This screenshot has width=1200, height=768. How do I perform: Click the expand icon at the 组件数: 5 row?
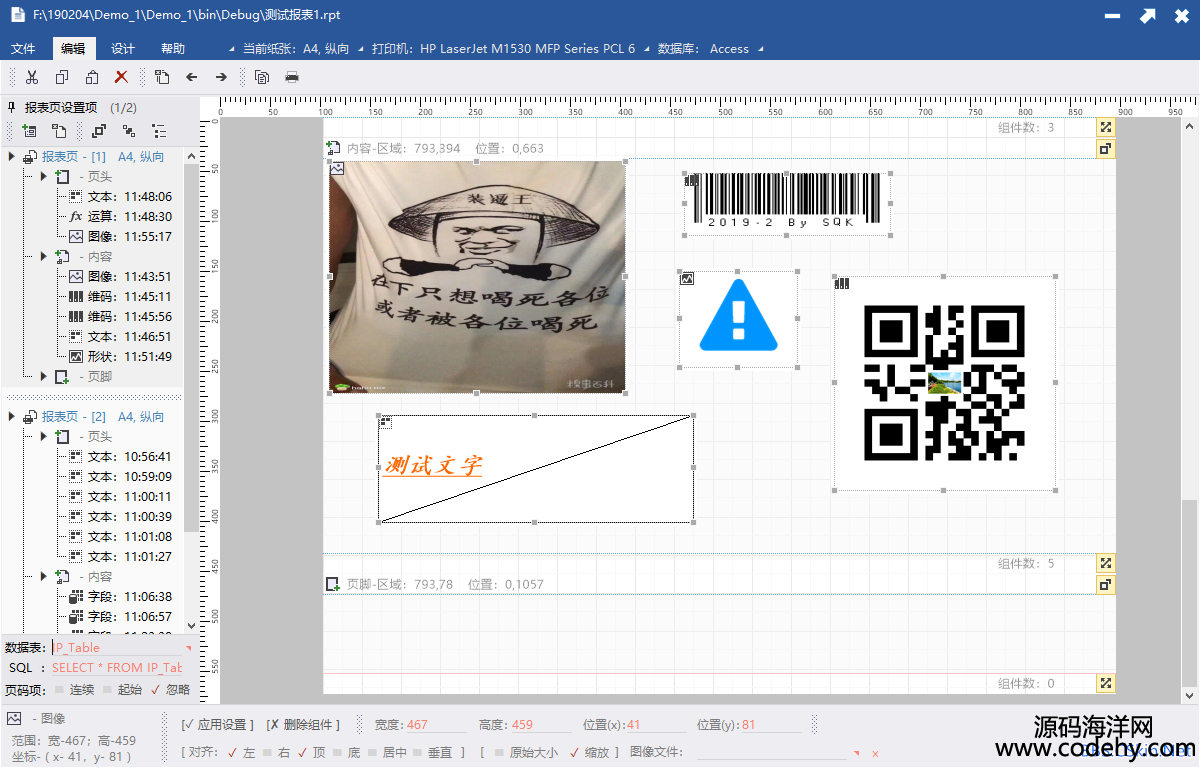click(x=1105, y=564)
